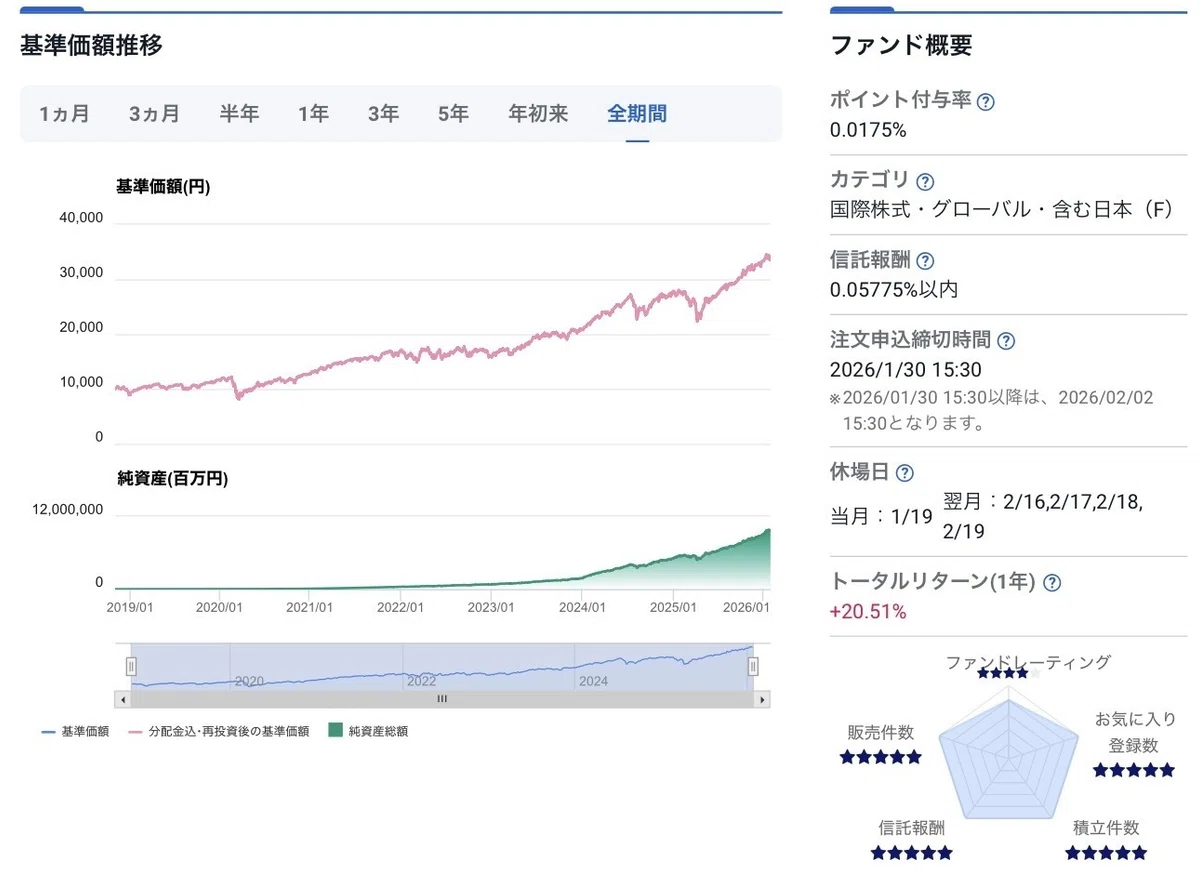Open help icon beside 信託報酬

coord(925,261)
